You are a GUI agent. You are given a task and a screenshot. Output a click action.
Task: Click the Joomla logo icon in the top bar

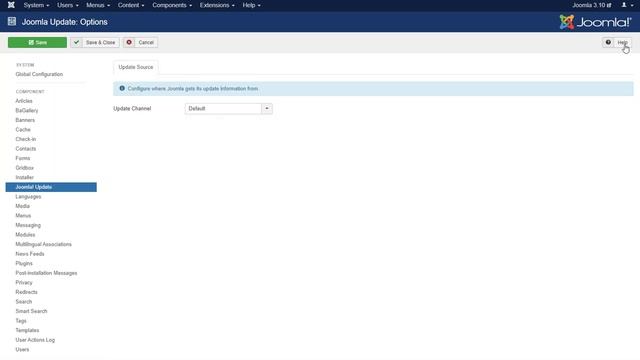[x=11, y=5]
